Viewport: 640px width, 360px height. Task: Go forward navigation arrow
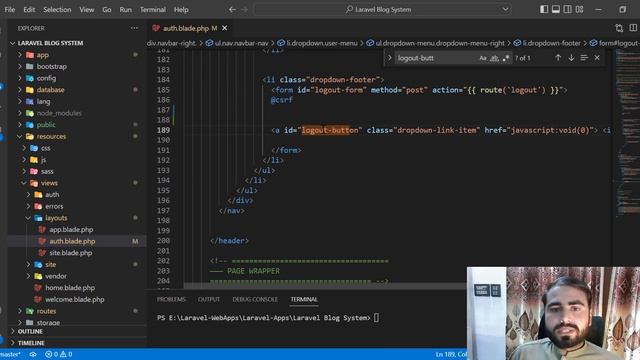pyautogui.click(x=244, y=9)
